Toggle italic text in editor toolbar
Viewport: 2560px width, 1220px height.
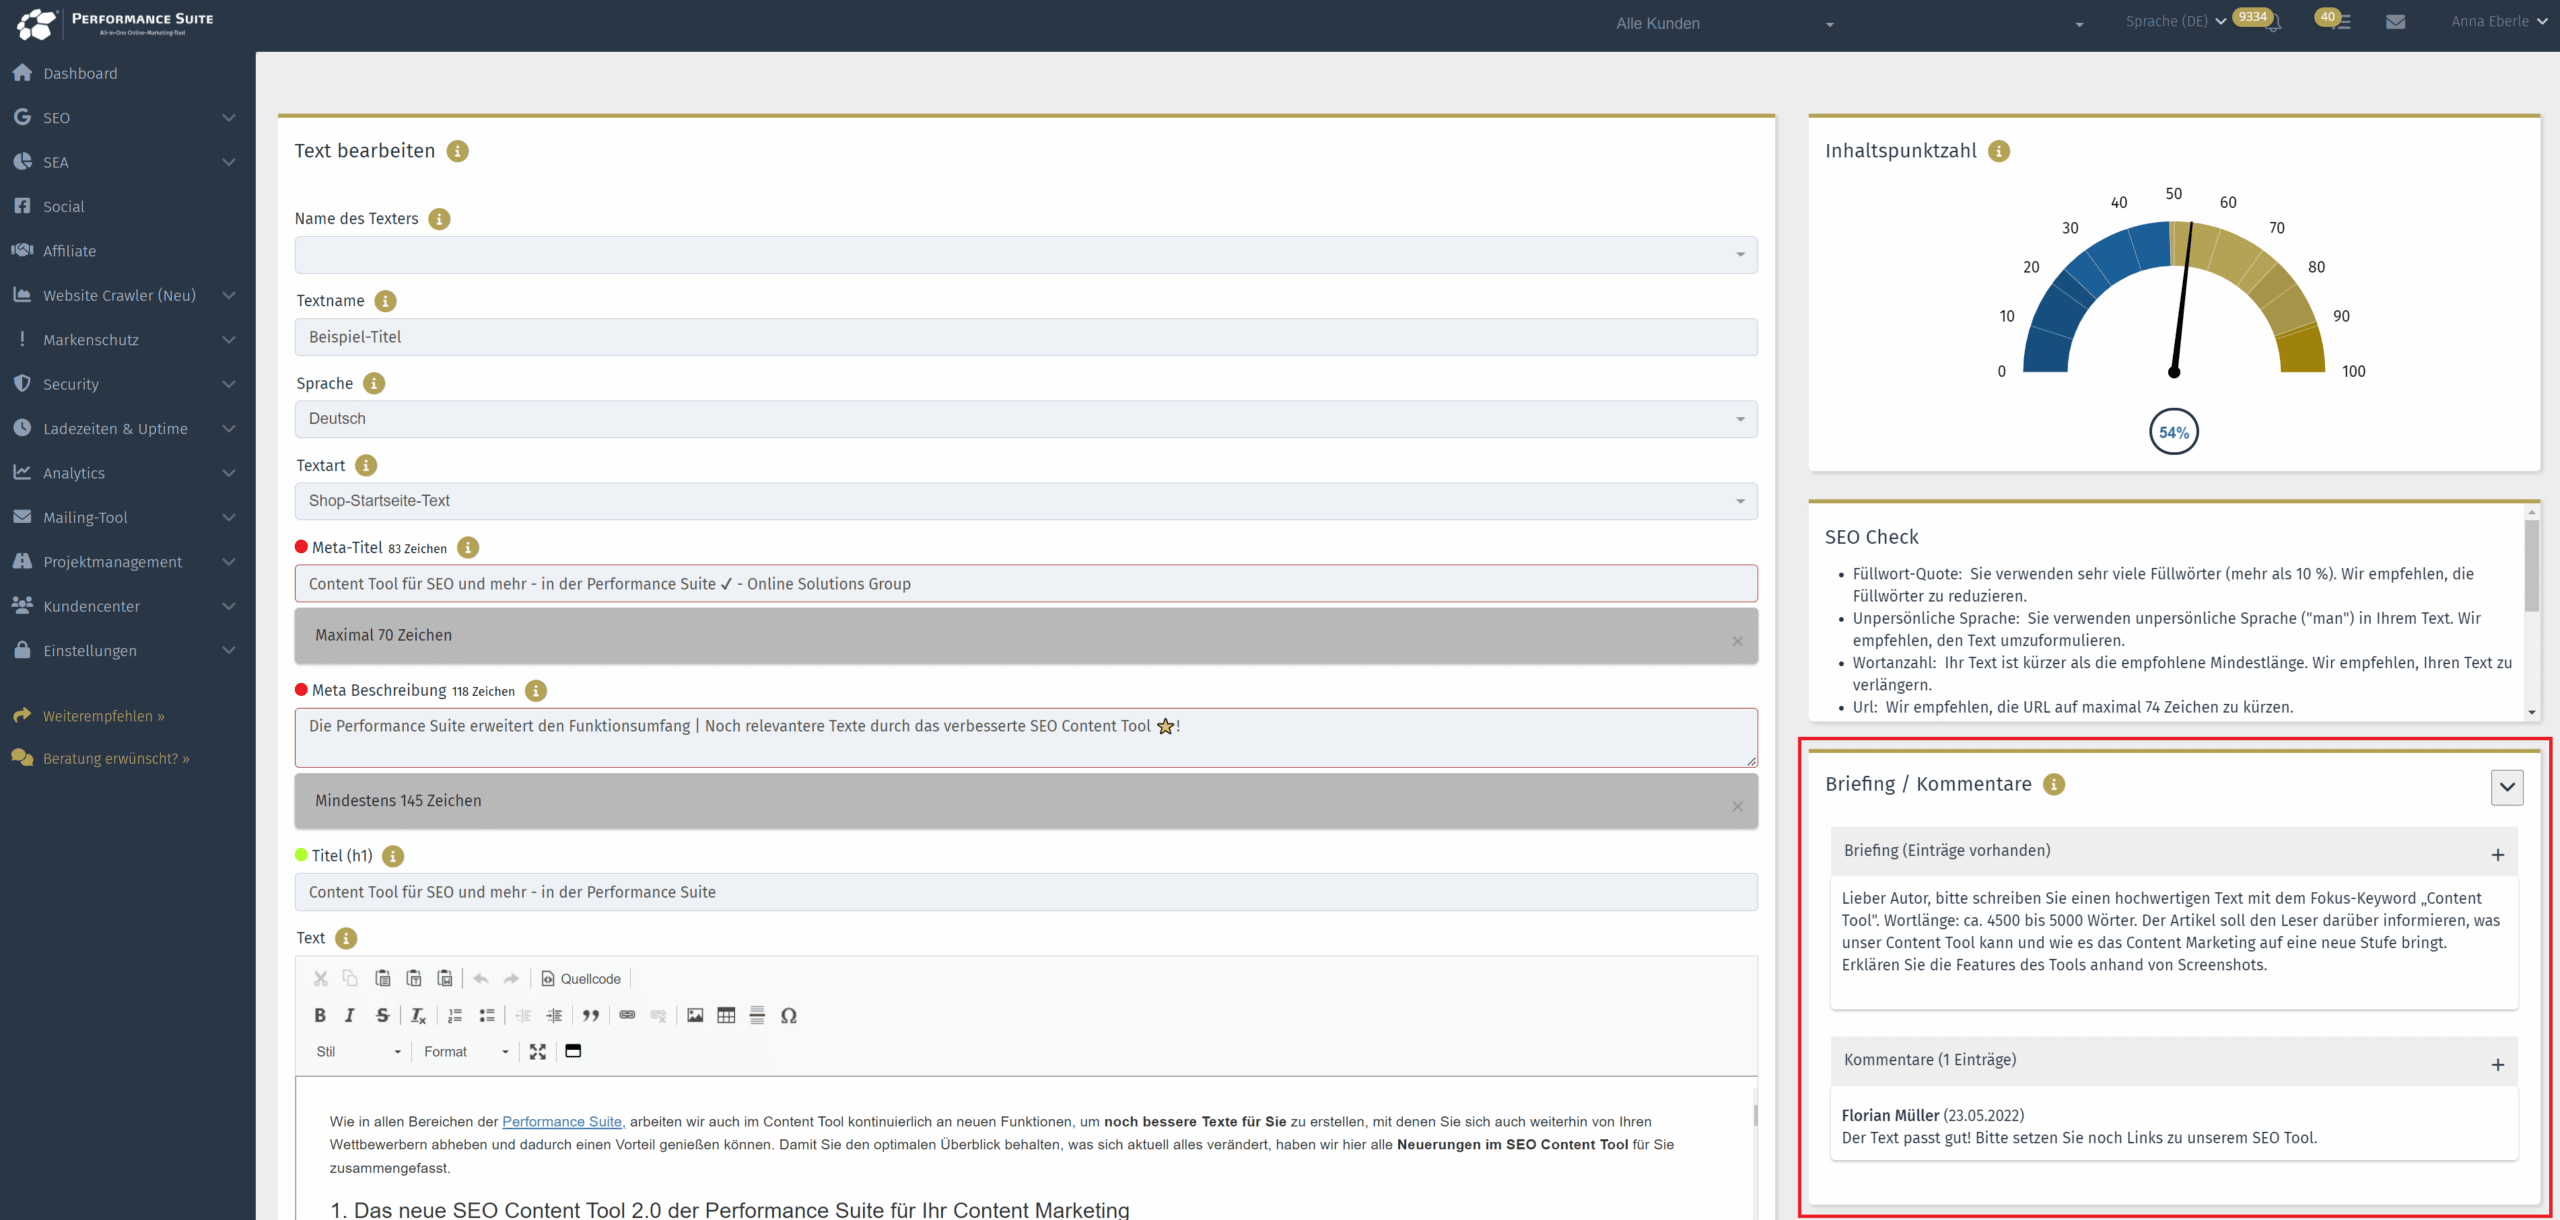coord(350,1015)
